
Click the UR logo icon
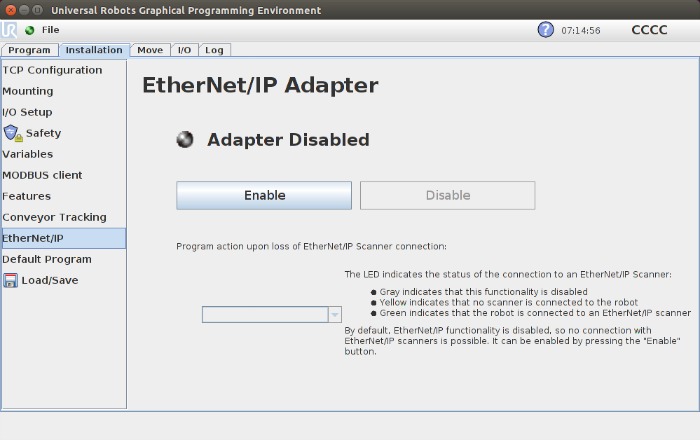8,30
